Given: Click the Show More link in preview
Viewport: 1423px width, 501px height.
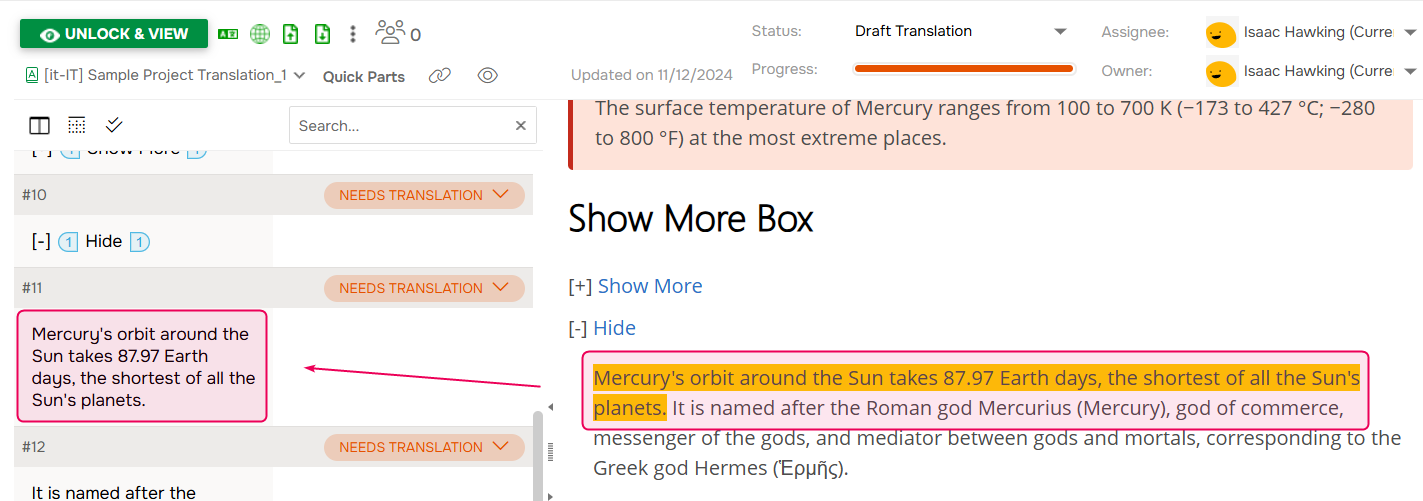Looking at the screenshot, I should pyautogui.click(x=650, y=287).
